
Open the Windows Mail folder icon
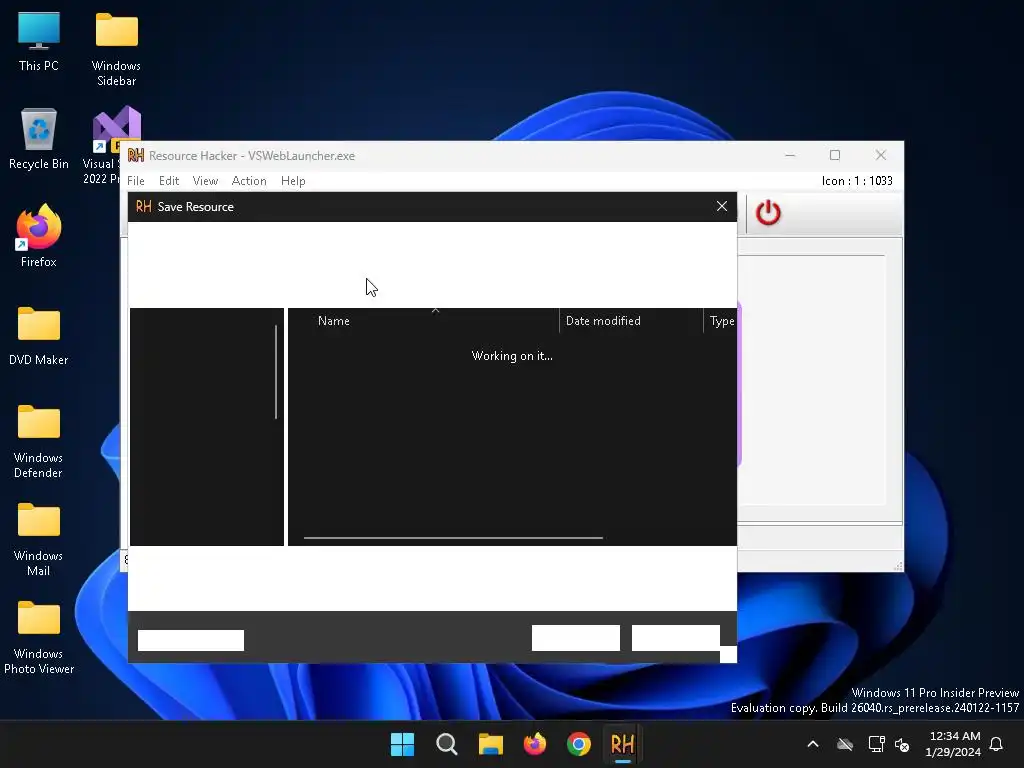(39, 539)
